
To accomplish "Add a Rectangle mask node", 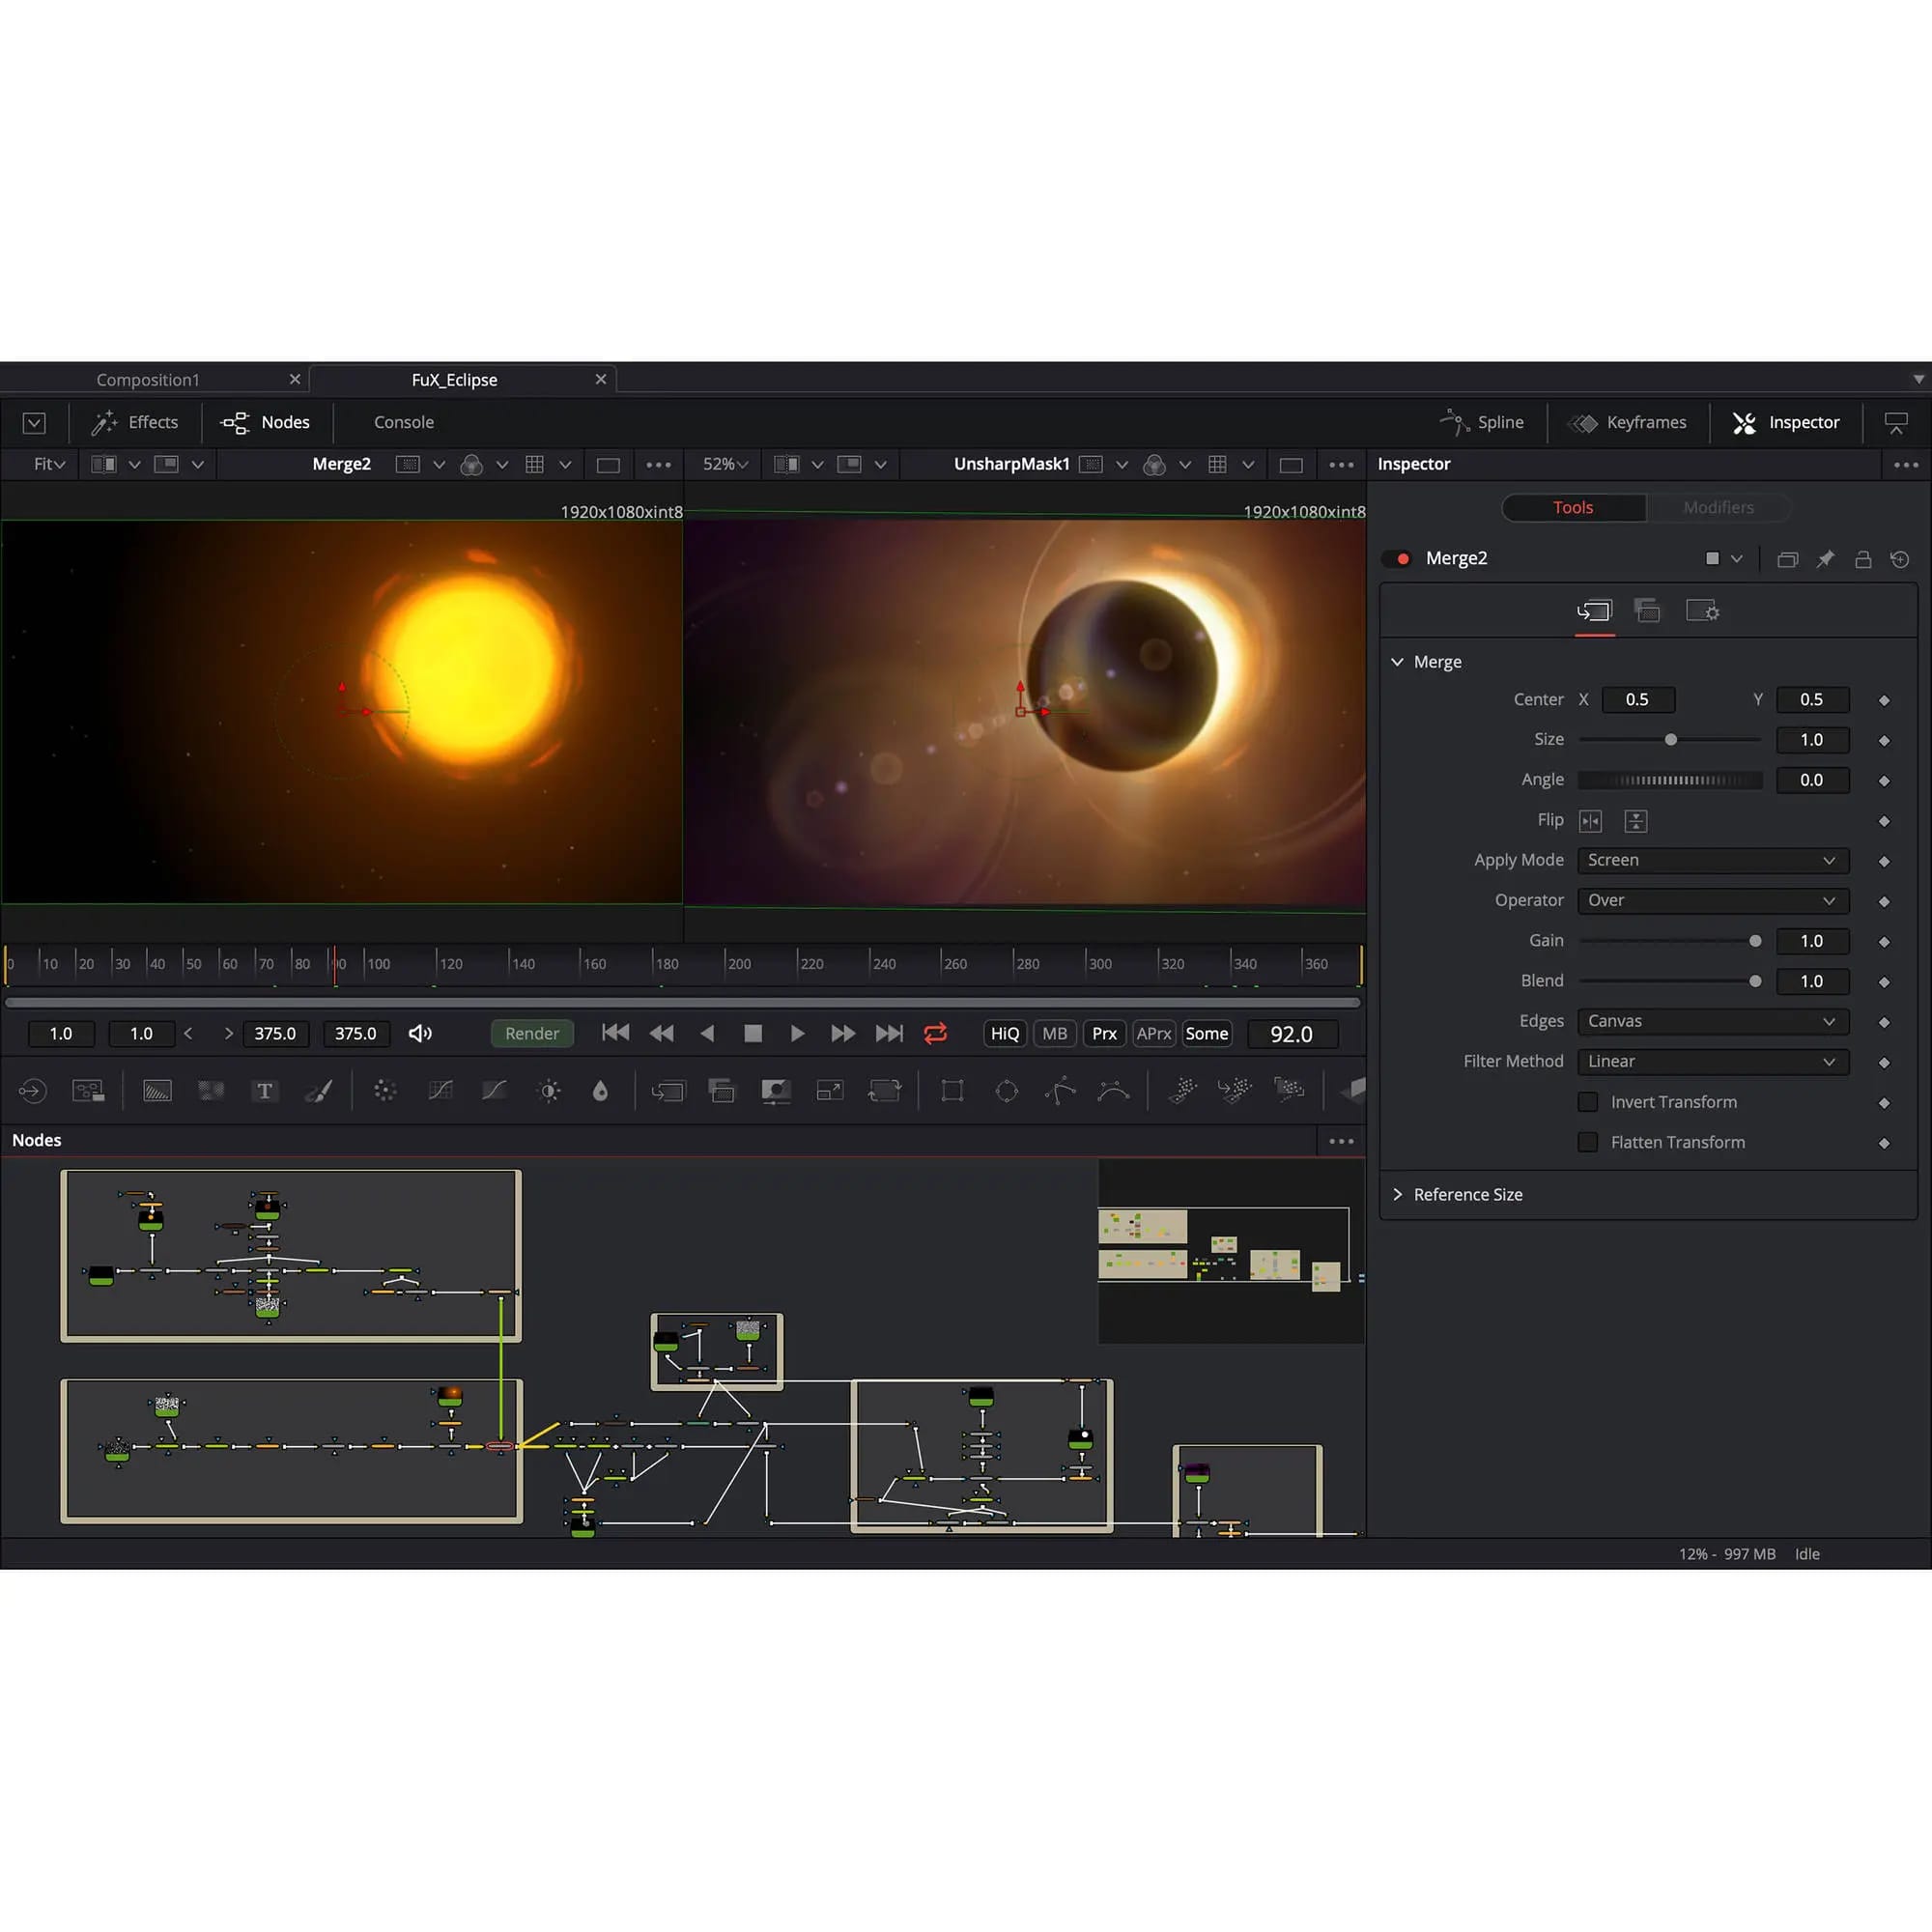I will 951,1090.
